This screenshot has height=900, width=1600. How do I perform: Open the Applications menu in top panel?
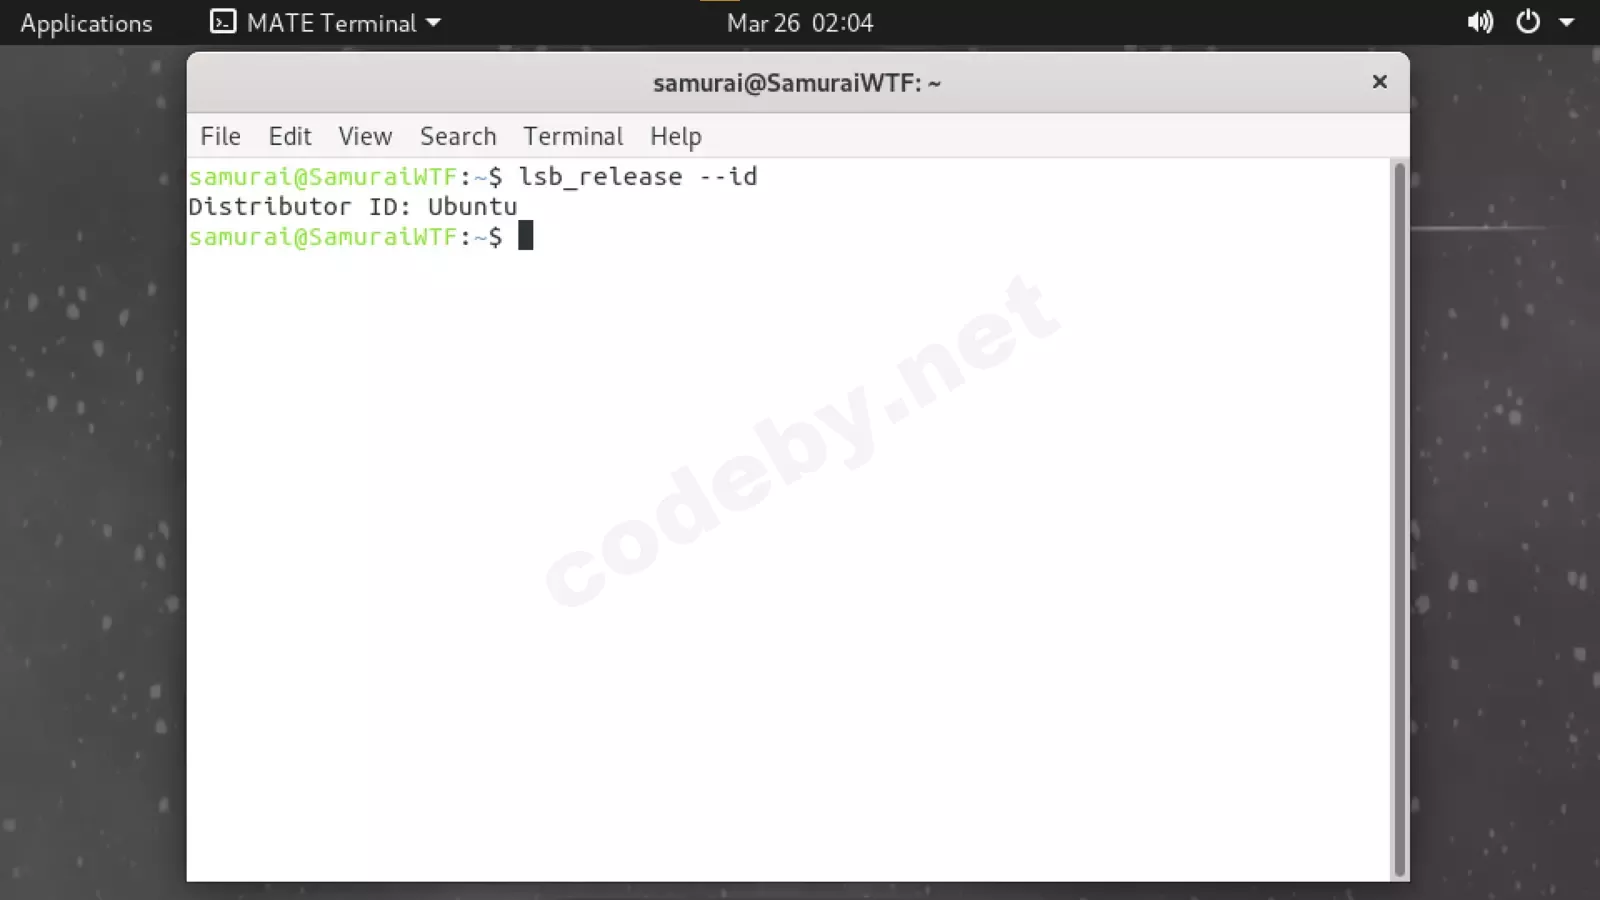click(86, 23)
